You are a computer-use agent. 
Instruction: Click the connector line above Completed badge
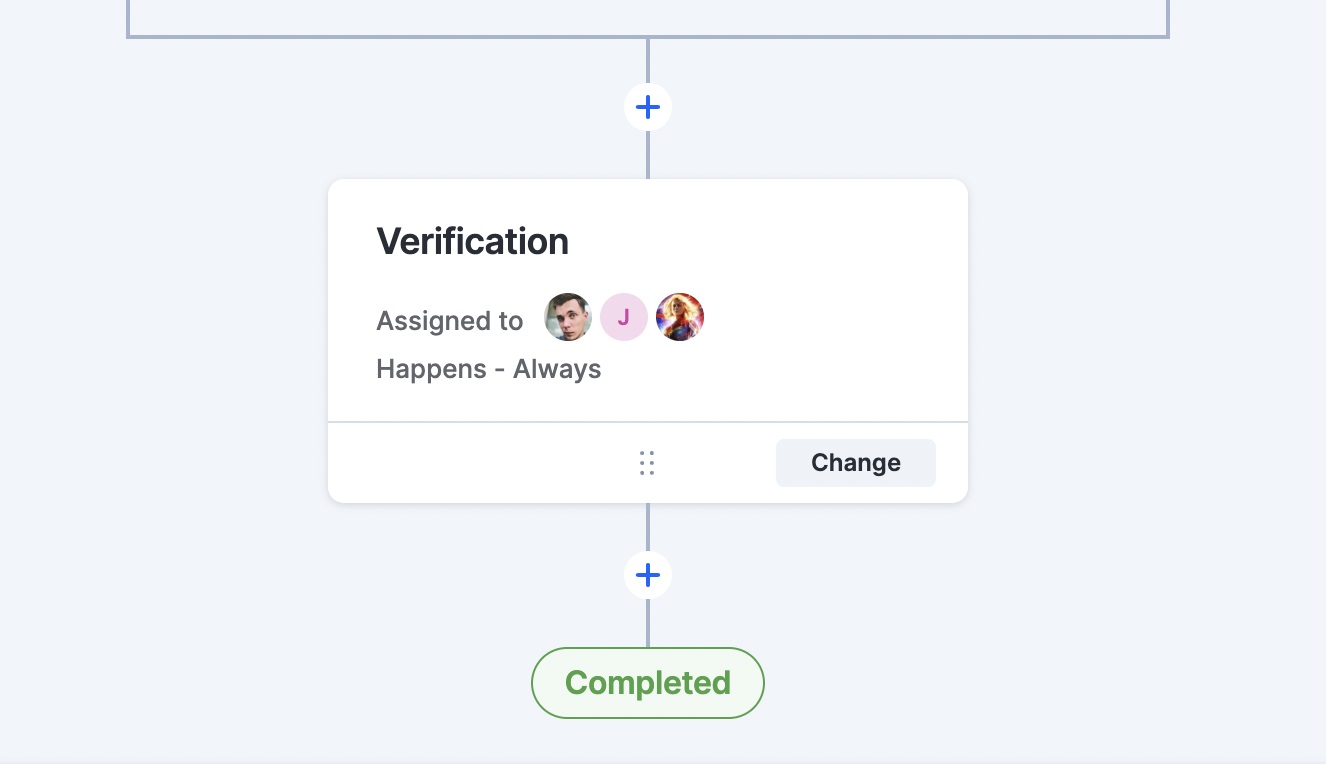(648, 623)
